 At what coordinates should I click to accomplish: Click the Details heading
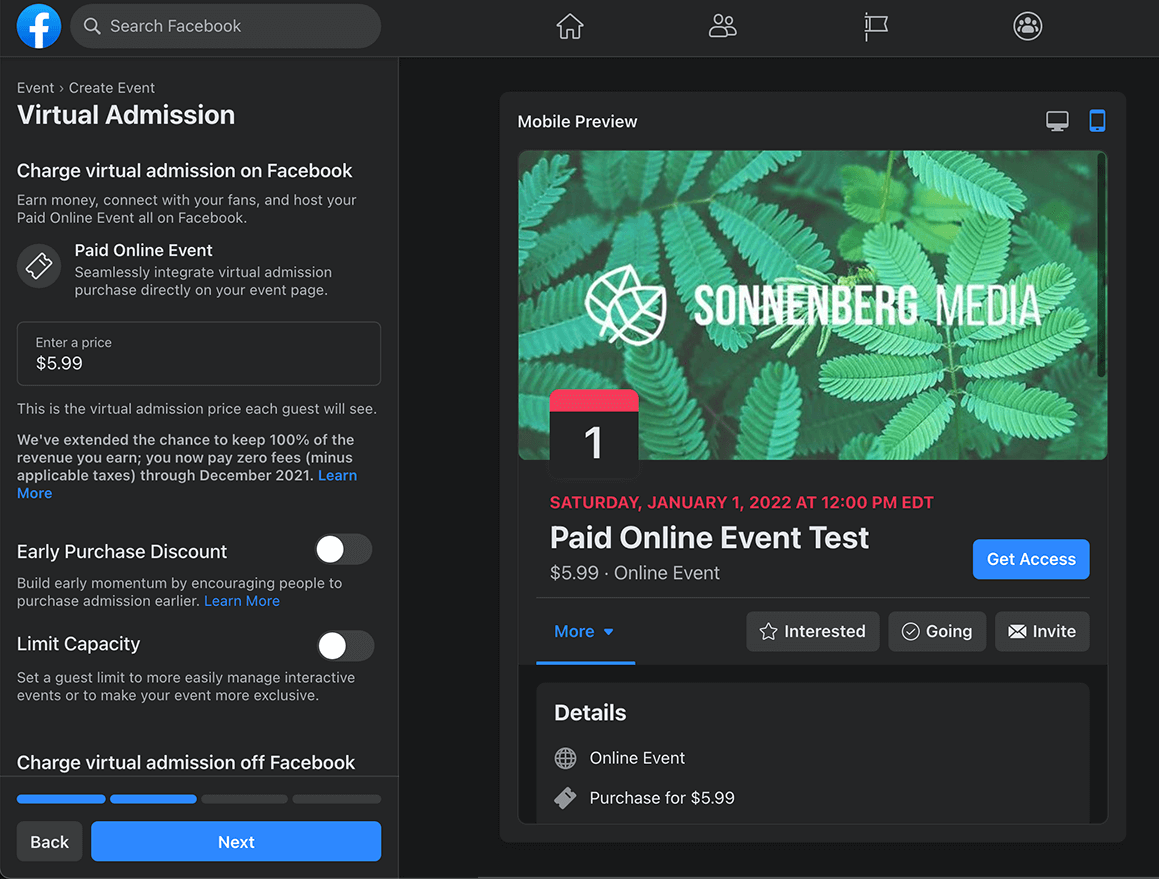pos(590,713)
